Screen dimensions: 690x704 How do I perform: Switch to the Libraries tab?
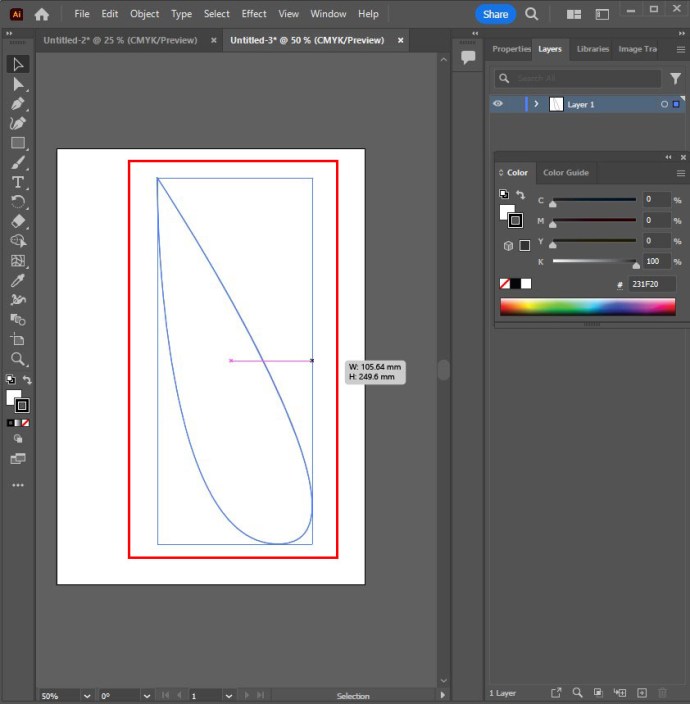pyautogui.click(x=592, y=49)
